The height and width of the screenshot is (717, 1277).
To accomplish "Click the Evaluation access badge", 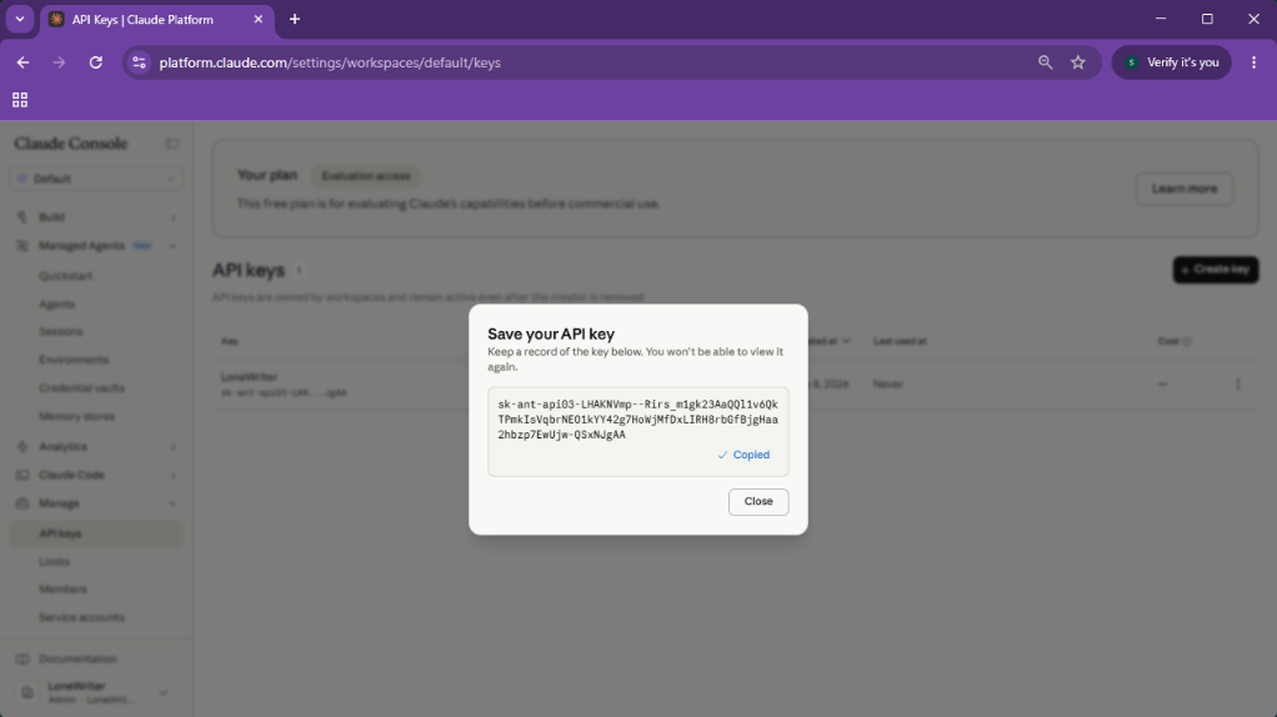I will (366, 176).
